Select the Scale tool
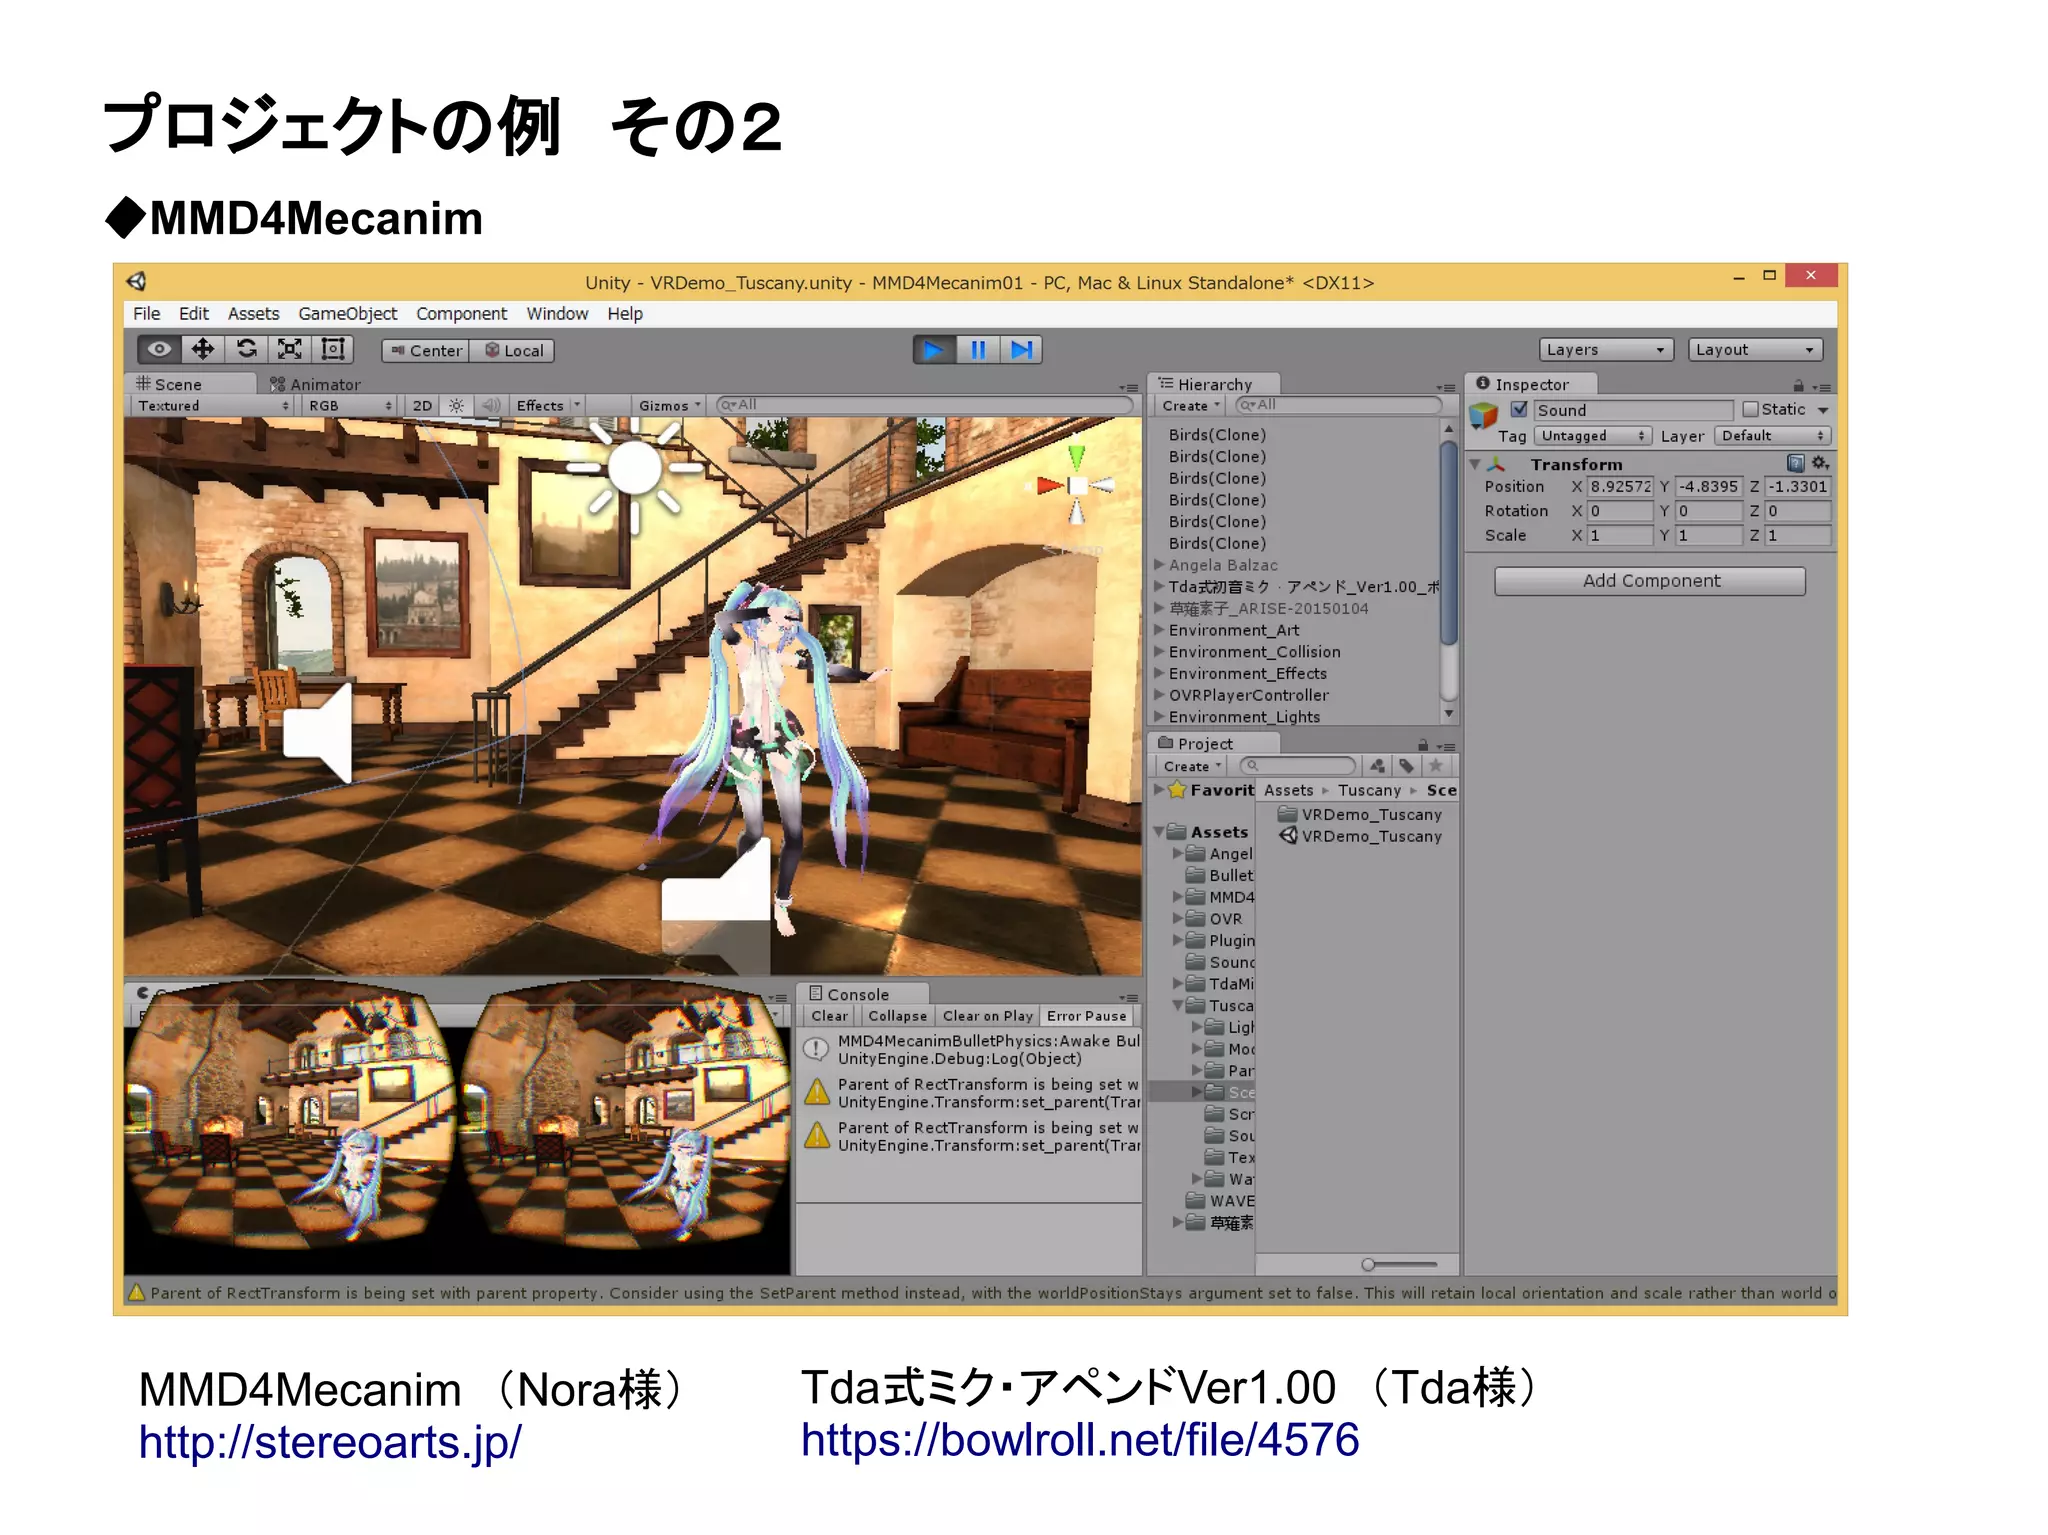Viewport: 2048px width, 1535px height. tap(289, 349)
